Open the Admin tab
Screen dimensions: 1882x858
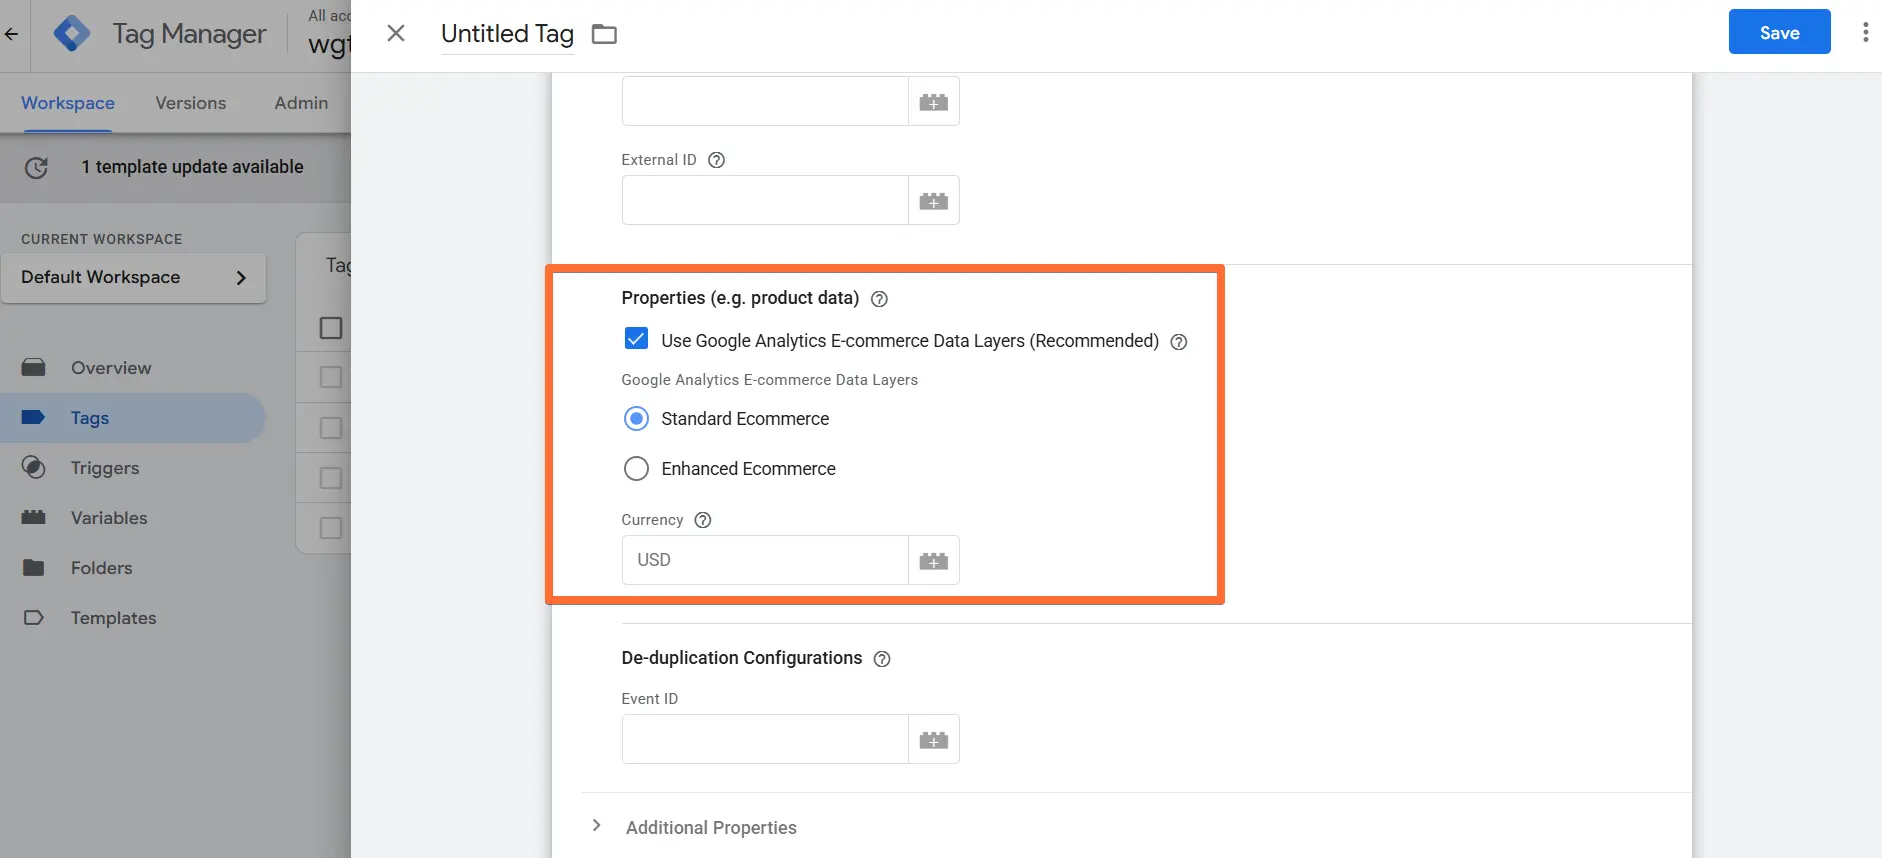[301, 103]
